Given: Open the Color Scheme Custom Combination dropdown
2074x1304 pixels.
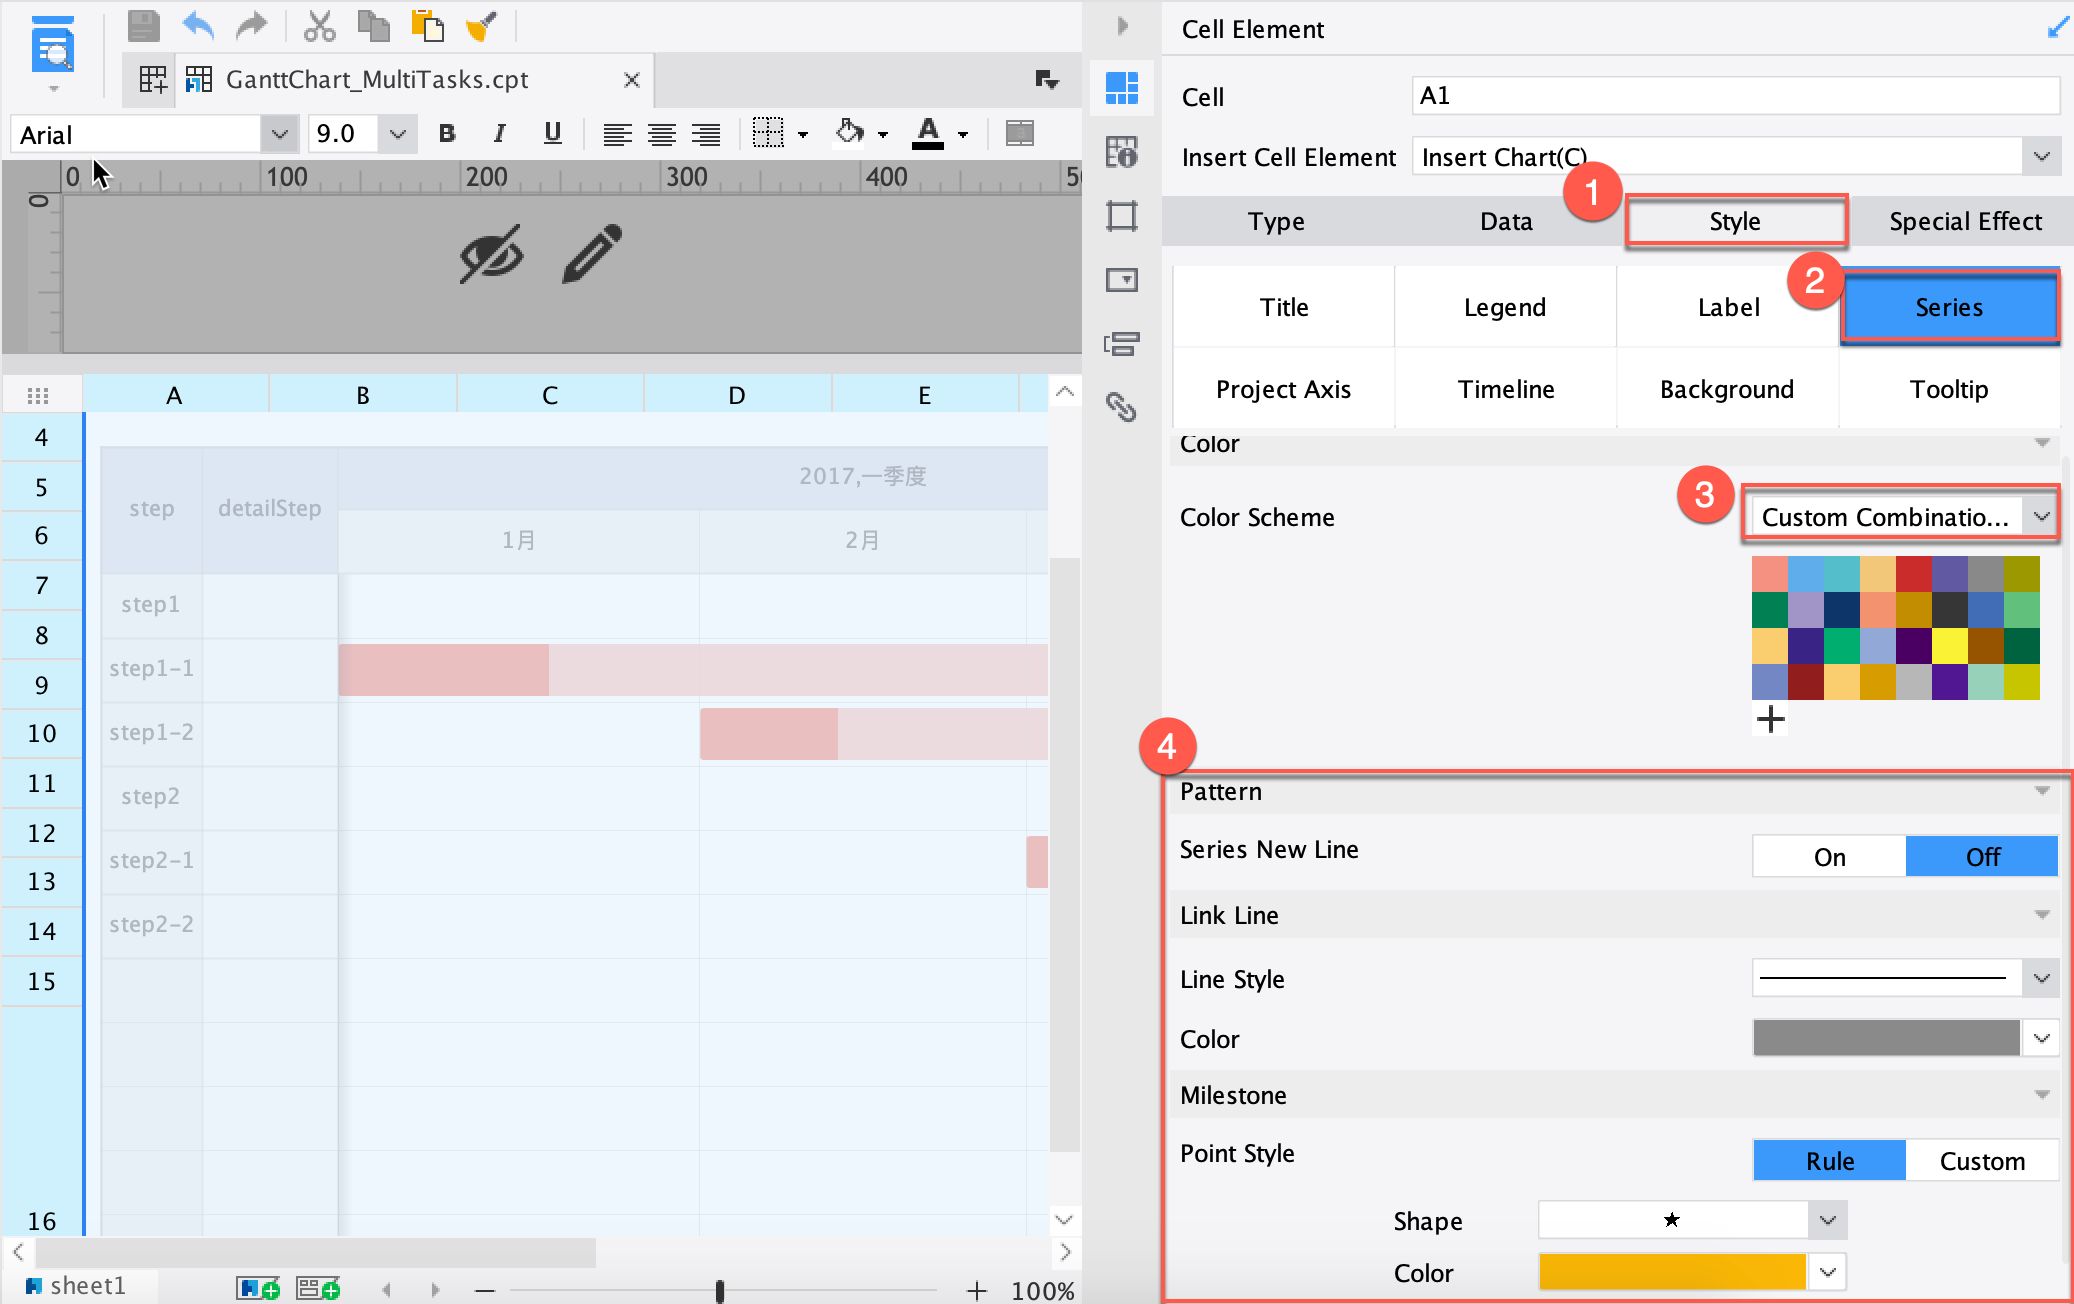Looking at the screenshot, I should tap(1899, 516).
